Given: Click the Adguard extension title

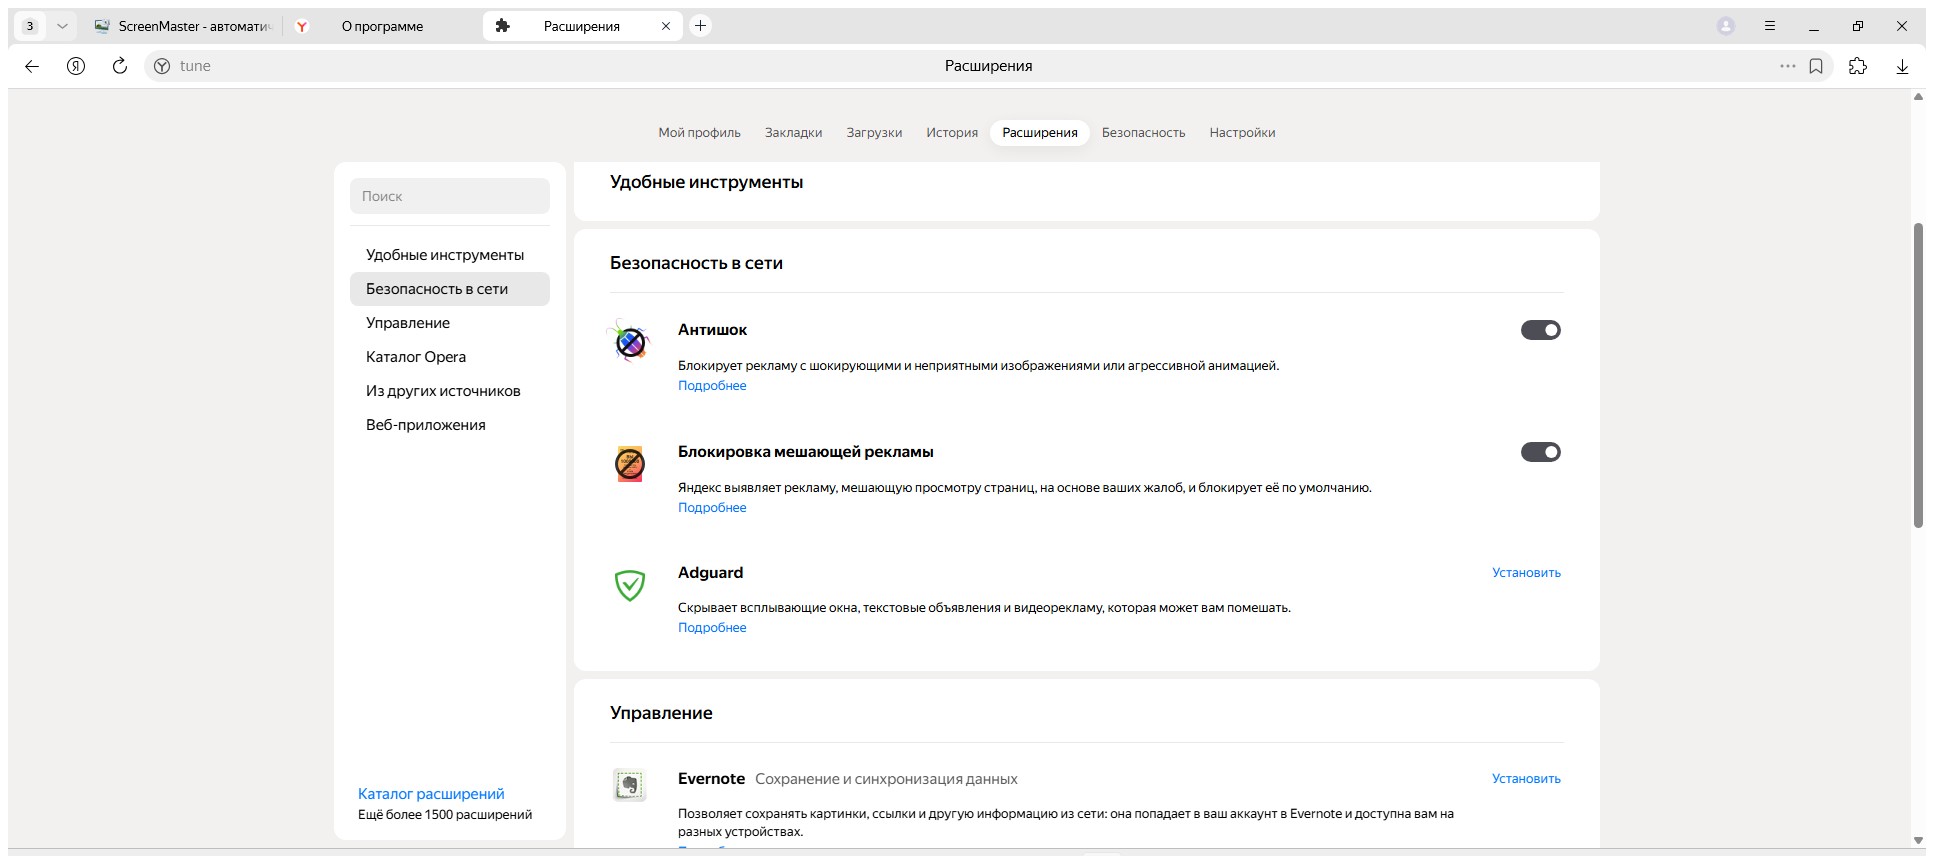Looking at the screenshot, I should click(x=710, y=573).
